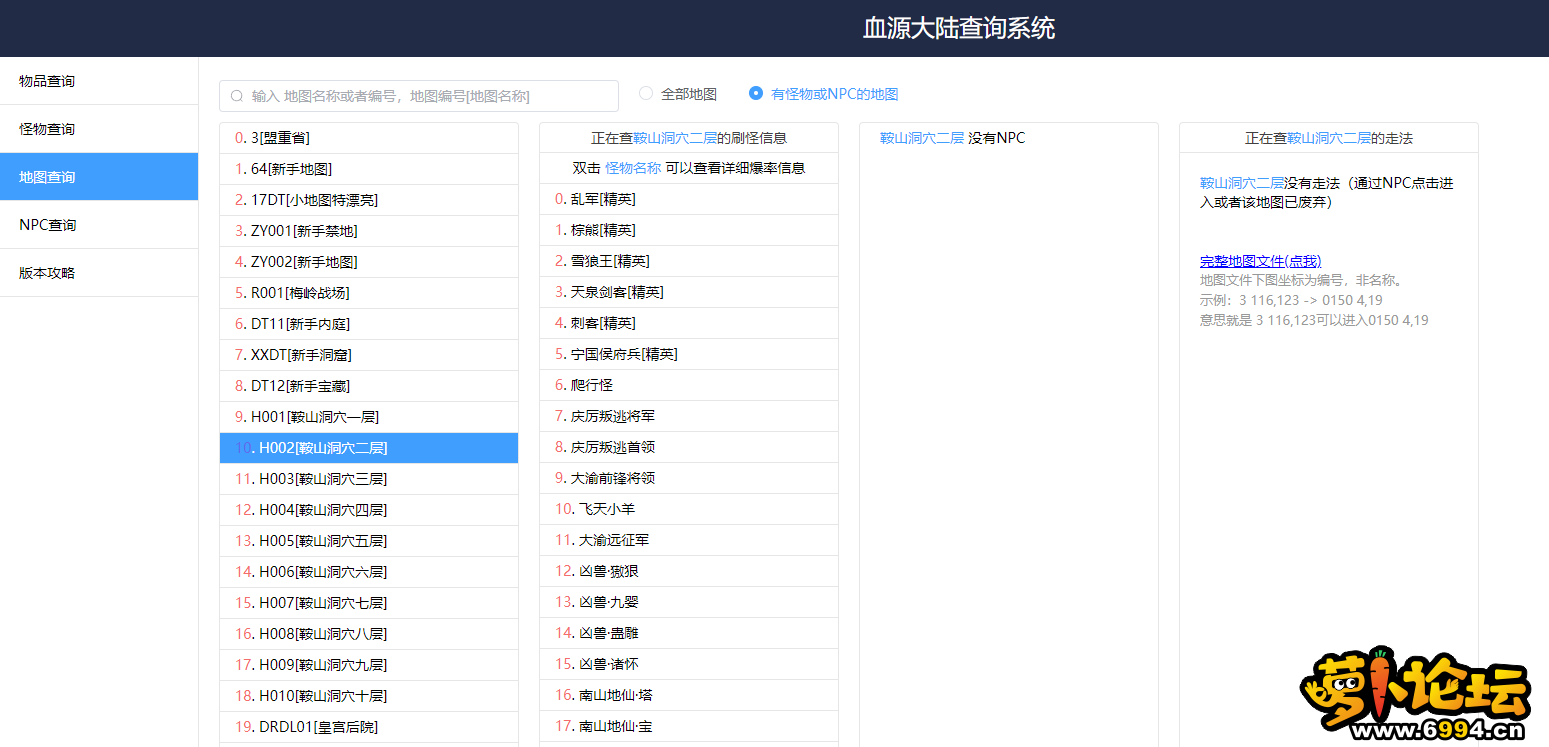Click monster 爬行怪
The image size is (1549, 747).
tap(689, 385)
